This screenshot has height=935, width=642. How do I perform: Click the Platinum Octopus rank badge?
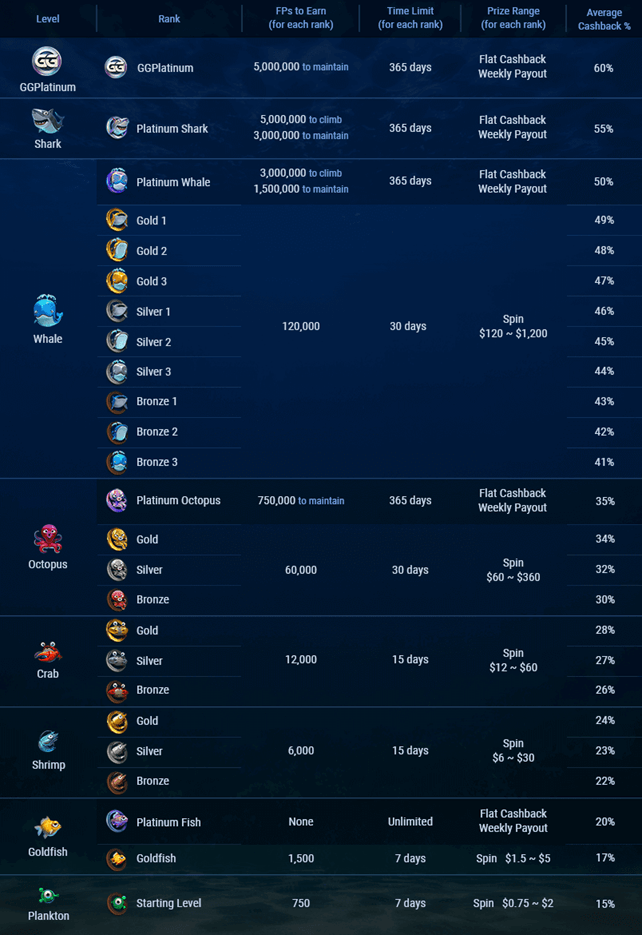117,500
